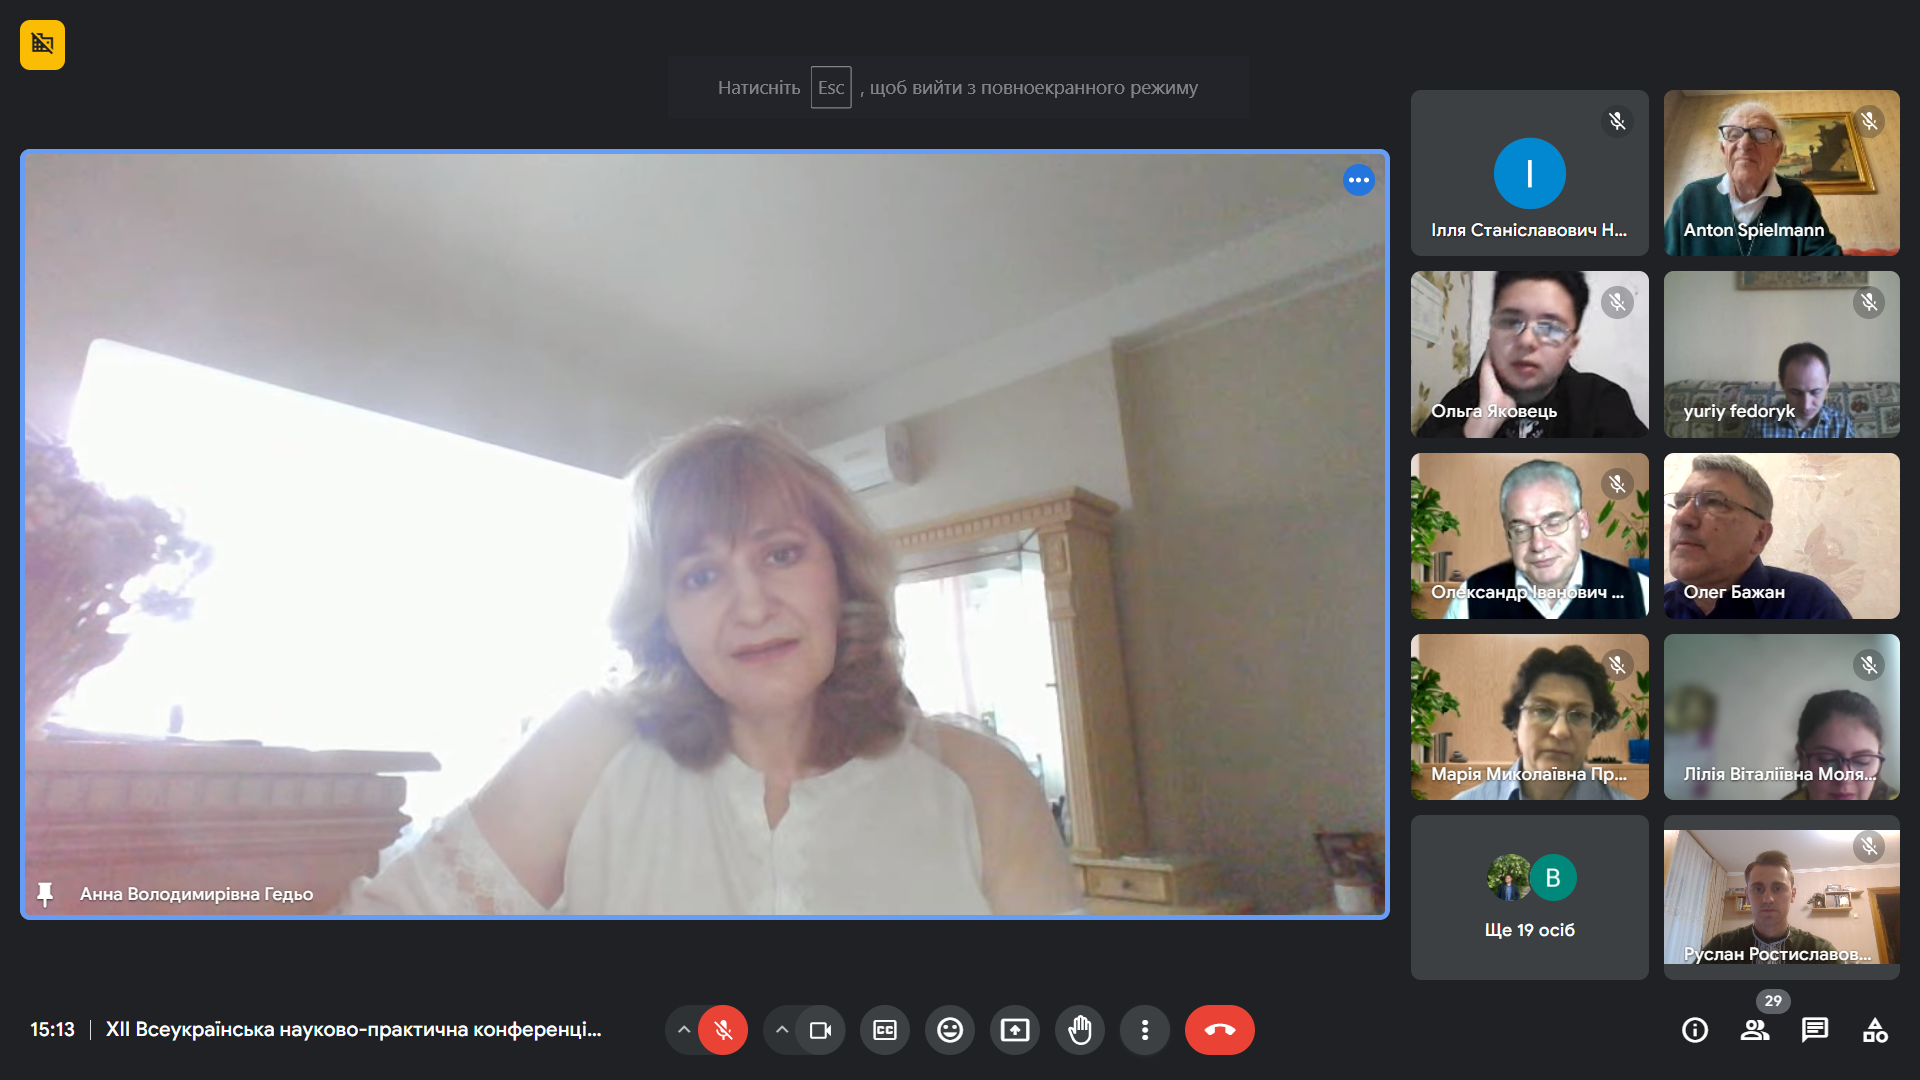Select Олег Бажан's video tile
The width and height of the screenshot is (1920, 1080).
(1781, 535)
